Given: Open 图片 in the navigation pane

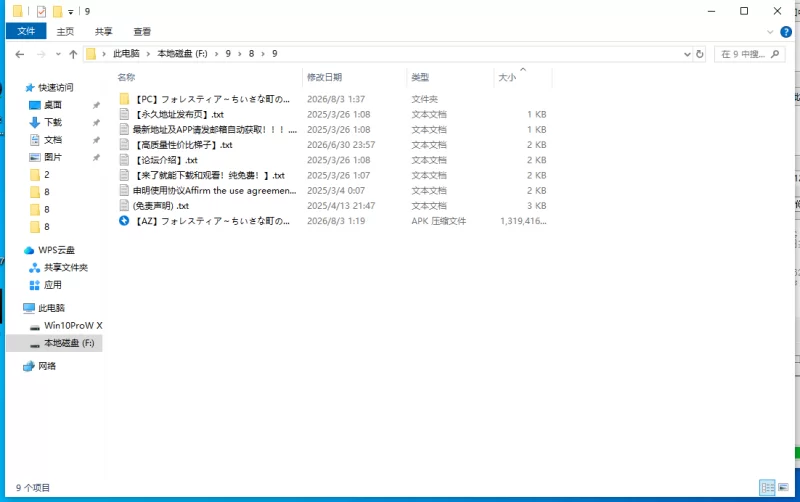Looking at the screenshot, I should click(53, 157).
